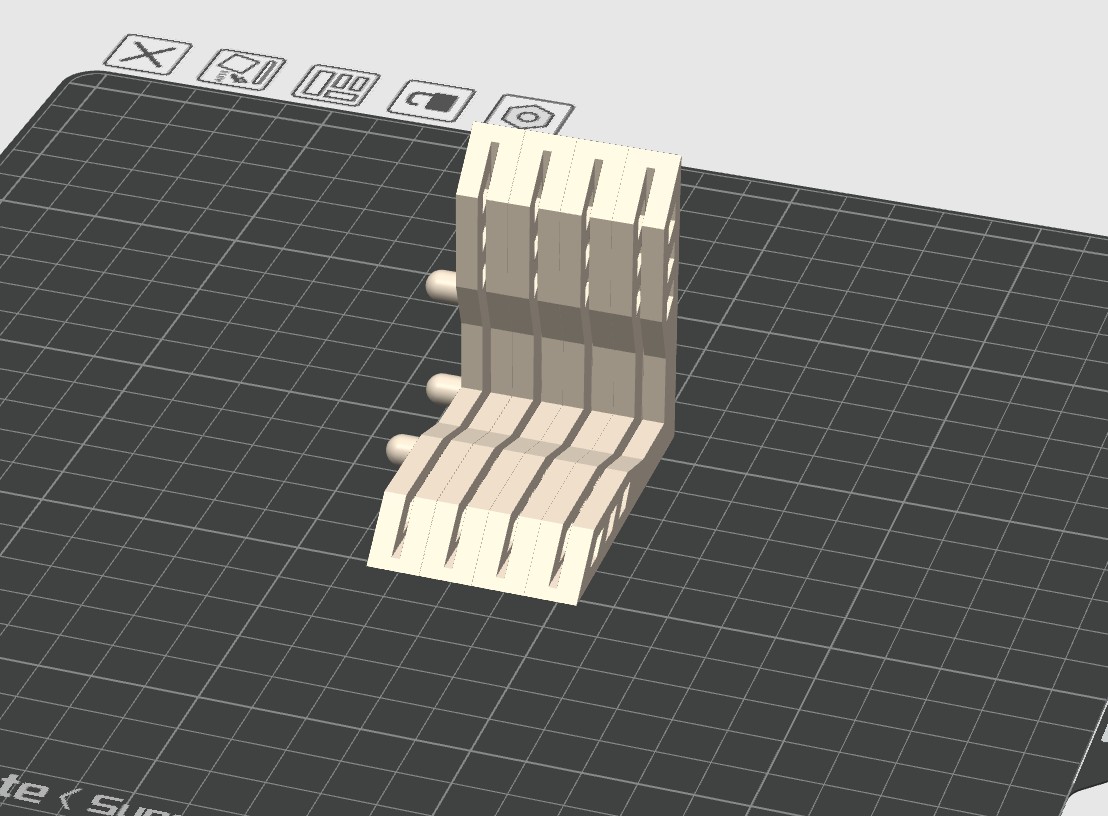
Task: Click the auto-orient objects plate icon
Action: pos(241,71)
